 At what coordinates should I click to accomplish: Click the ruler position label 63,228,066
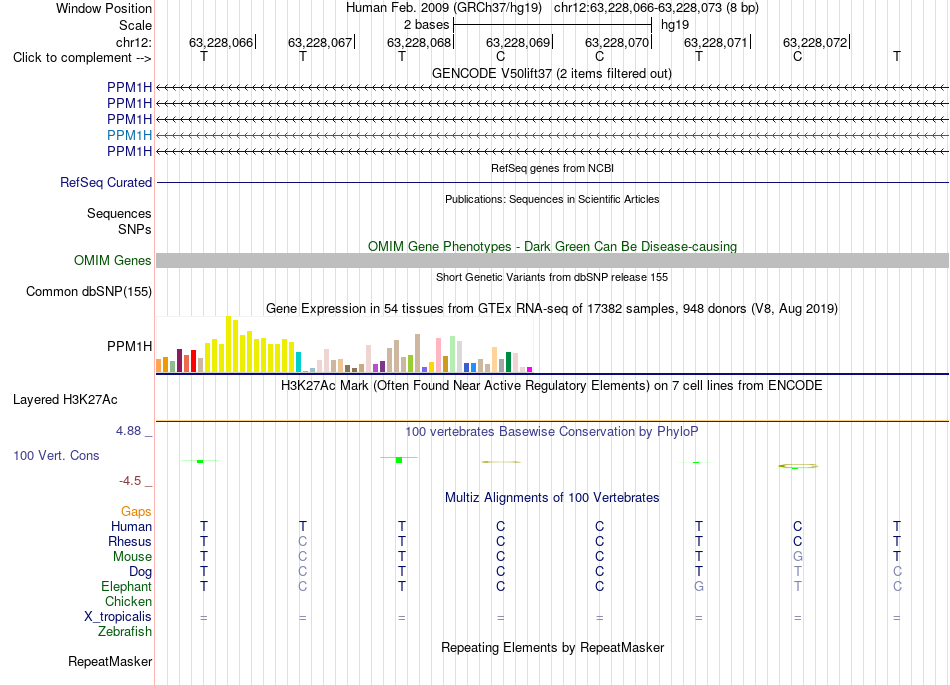(x=221, y=42)
